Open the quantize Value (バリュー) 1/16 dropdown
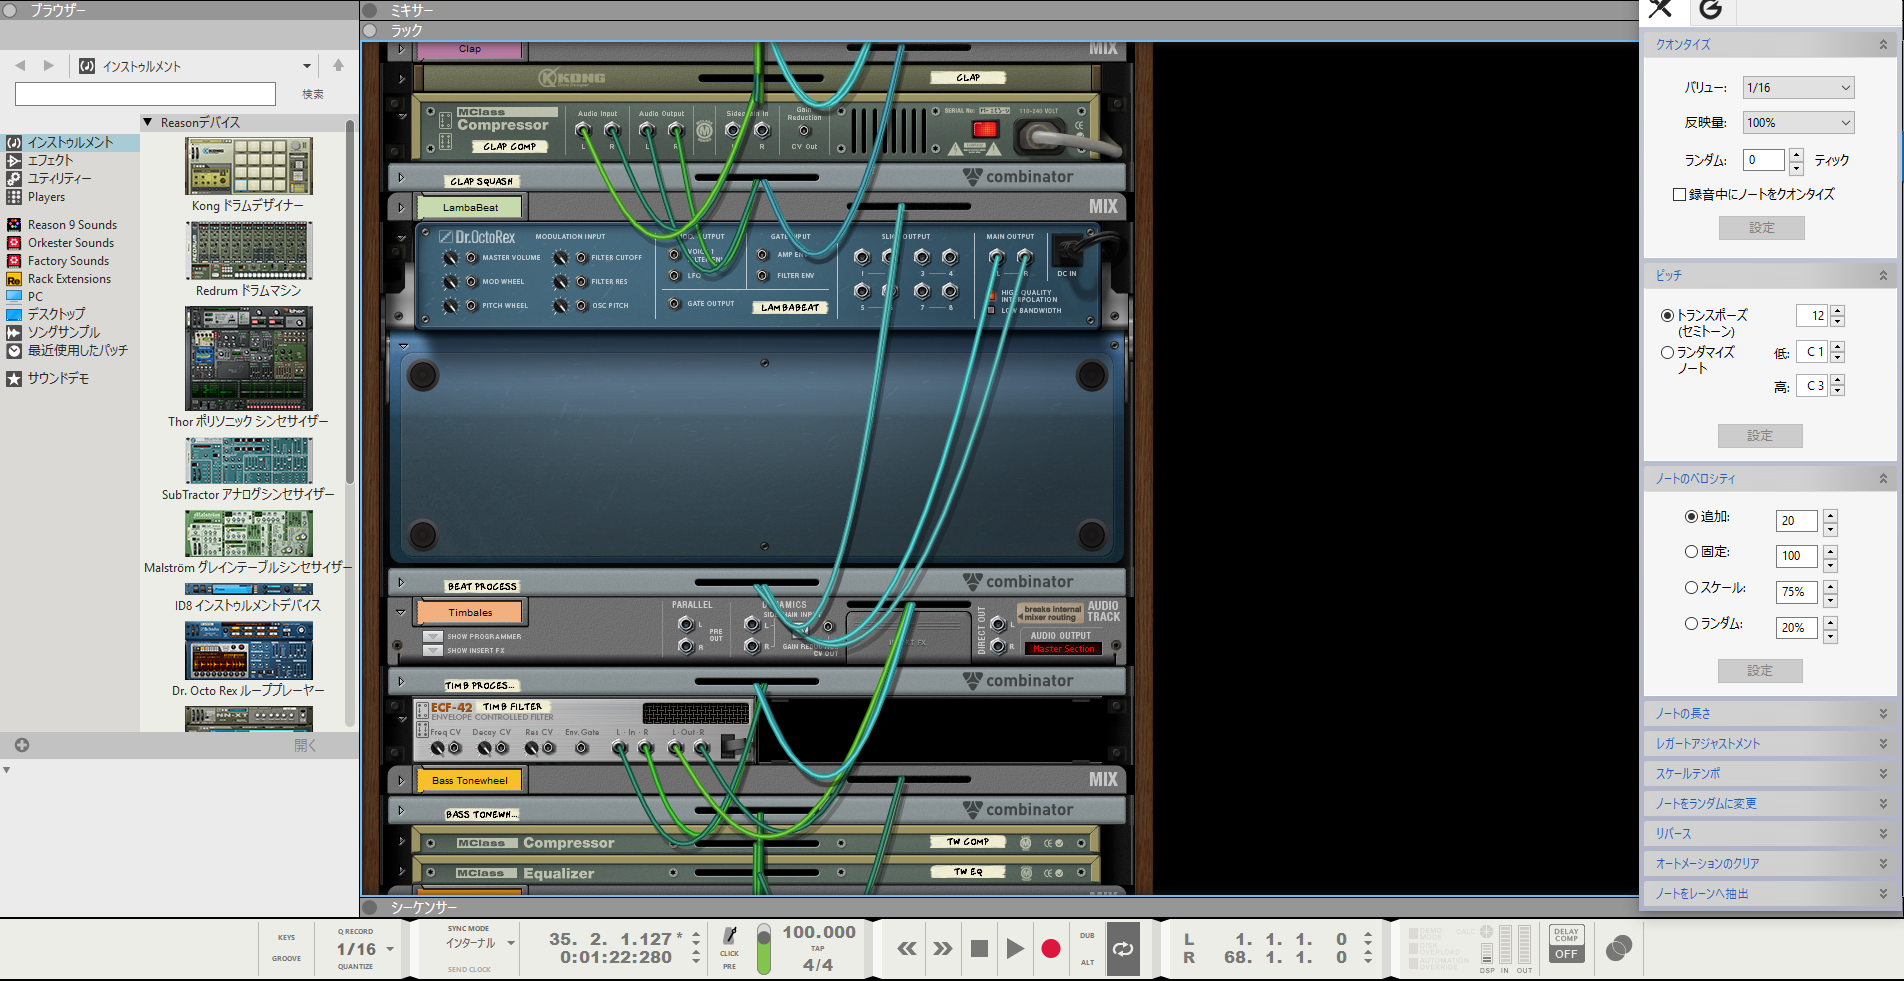The width and height of the screenshot is (1904, 981). [1798, 88]
